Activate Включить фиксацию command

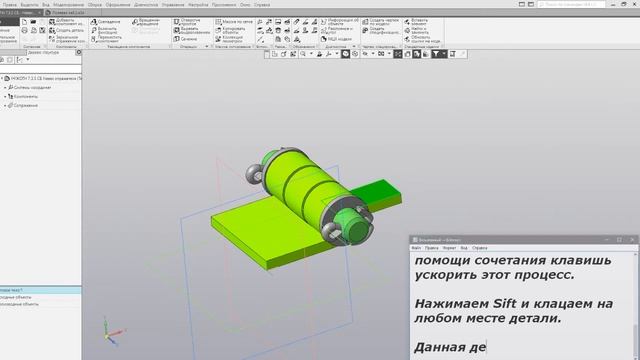click(104, 31)
